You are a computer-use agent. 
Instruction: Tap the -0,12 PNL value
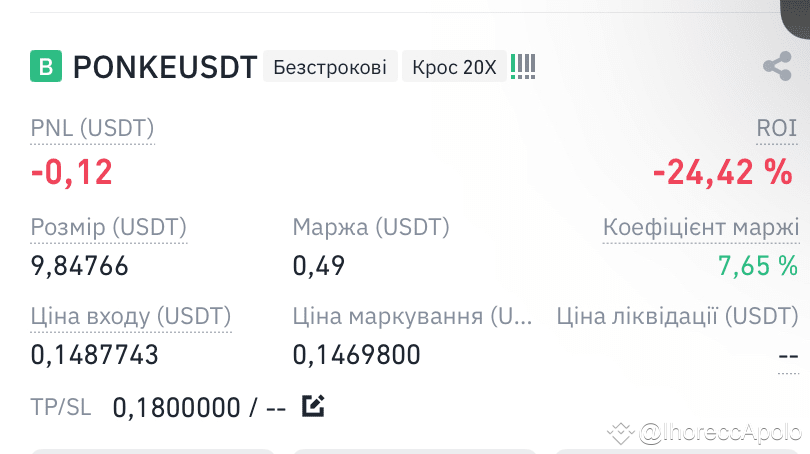(71, 173)
